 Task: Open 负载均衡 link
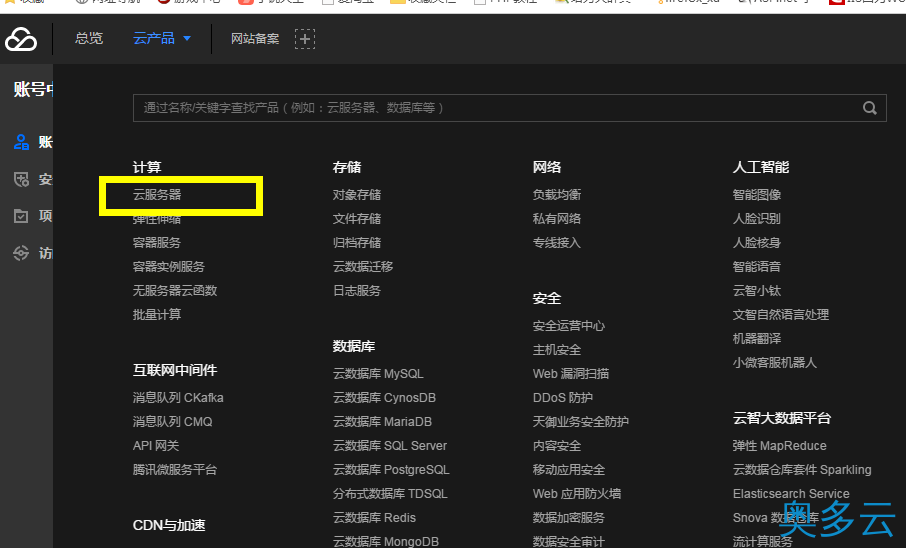click(x=557, y=195)
